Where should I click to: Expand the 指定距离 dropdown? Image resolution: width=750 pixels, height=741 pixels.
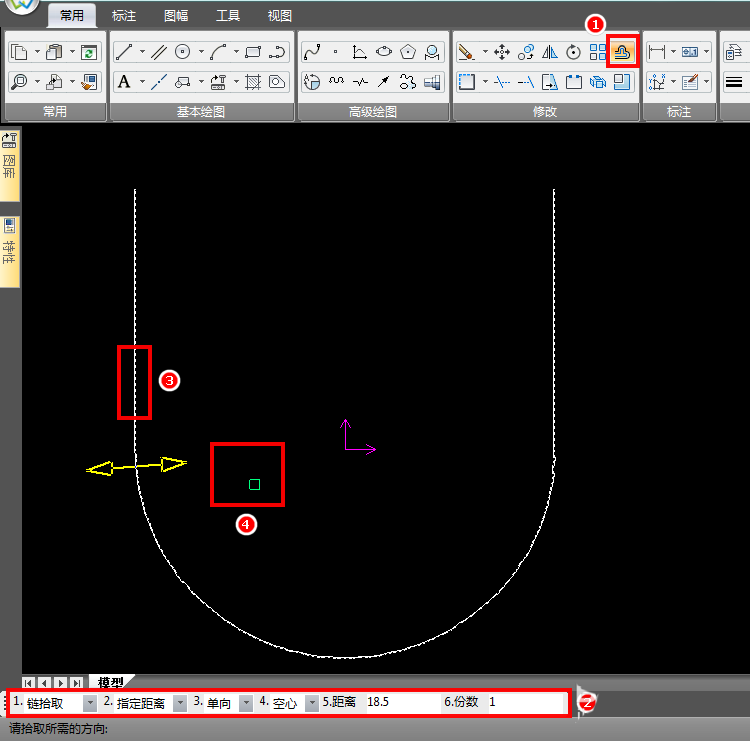pos(180,703)
